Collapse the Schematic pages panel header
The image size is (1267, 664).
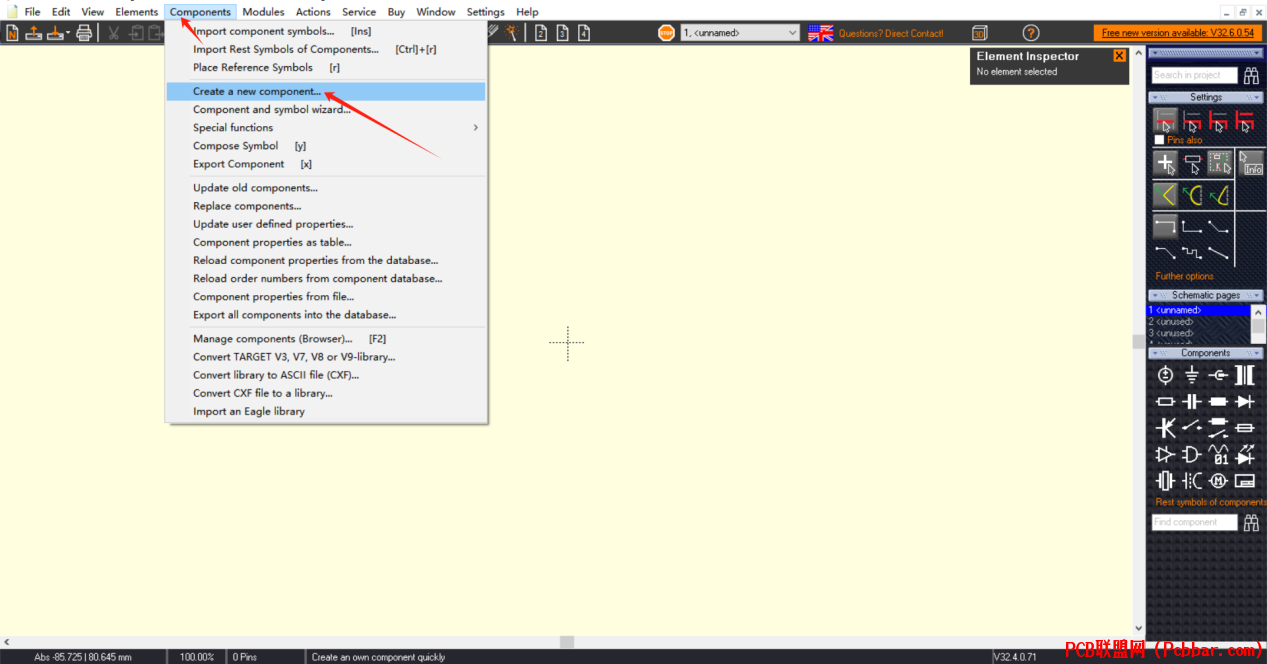click(x=1205, y=295)
